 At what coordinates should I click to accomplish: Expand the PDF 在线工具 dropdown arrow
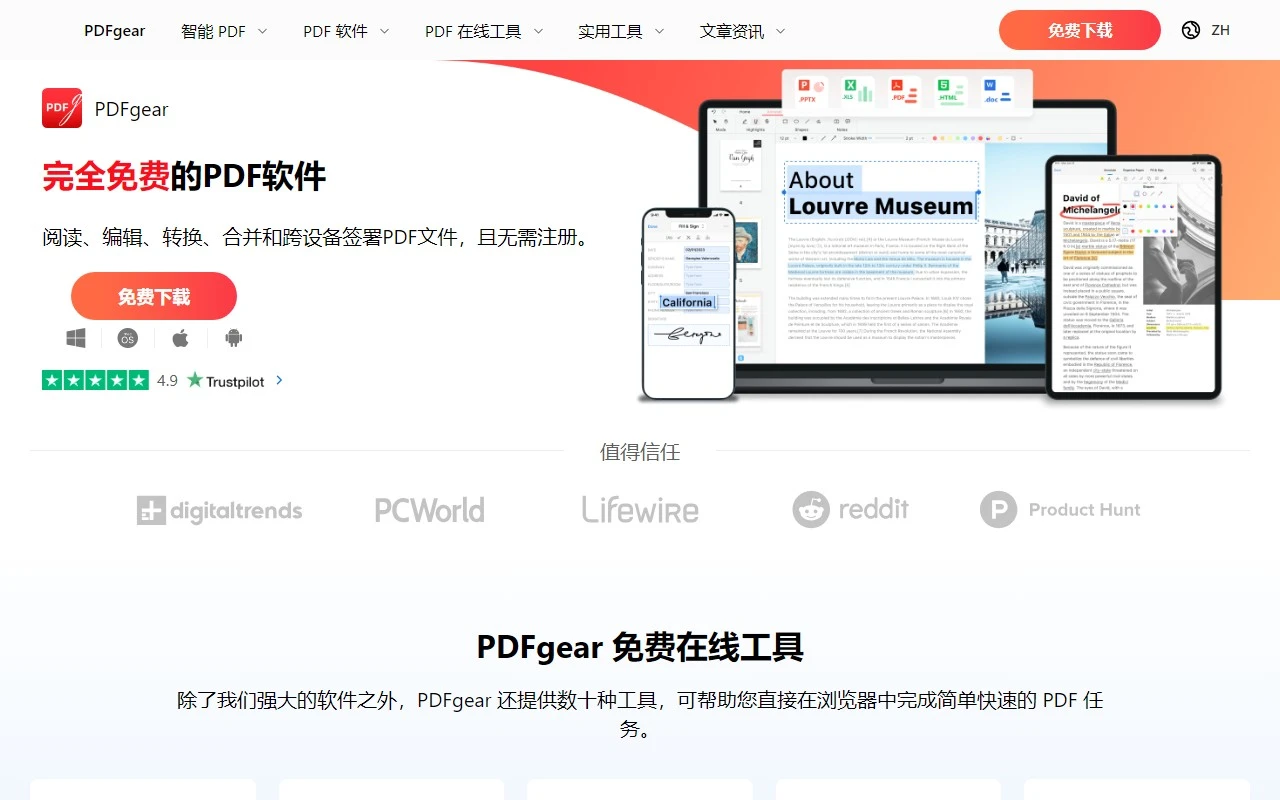pyautogui.click(x=538, y=31)
